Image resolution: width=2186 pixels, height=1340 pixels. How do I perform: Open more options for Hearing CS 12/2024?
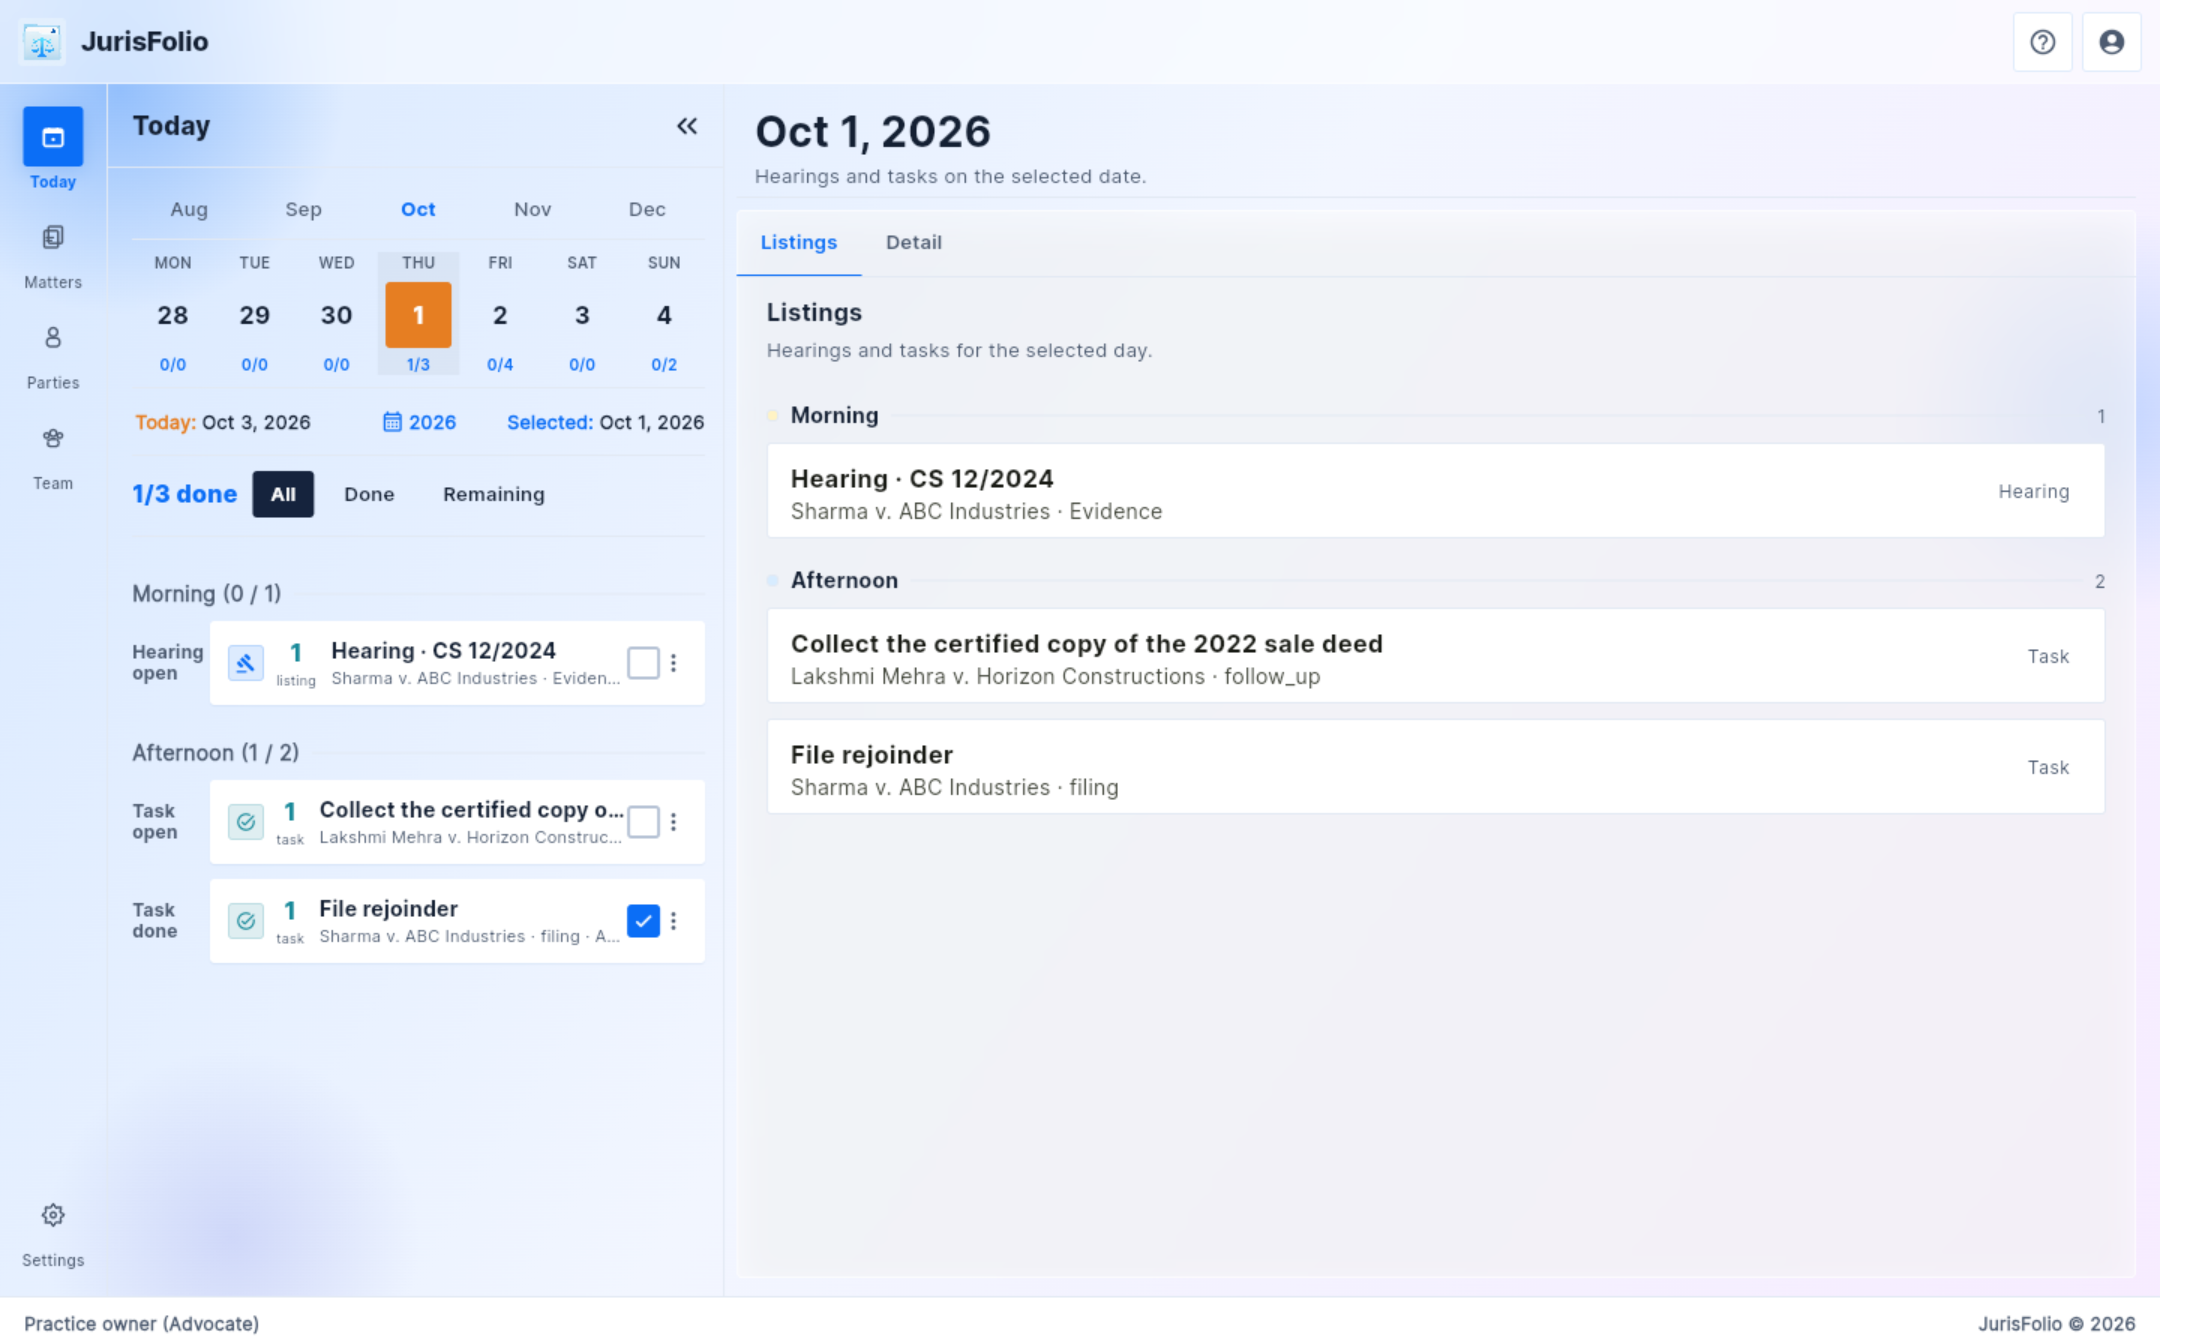click(674, 663)
